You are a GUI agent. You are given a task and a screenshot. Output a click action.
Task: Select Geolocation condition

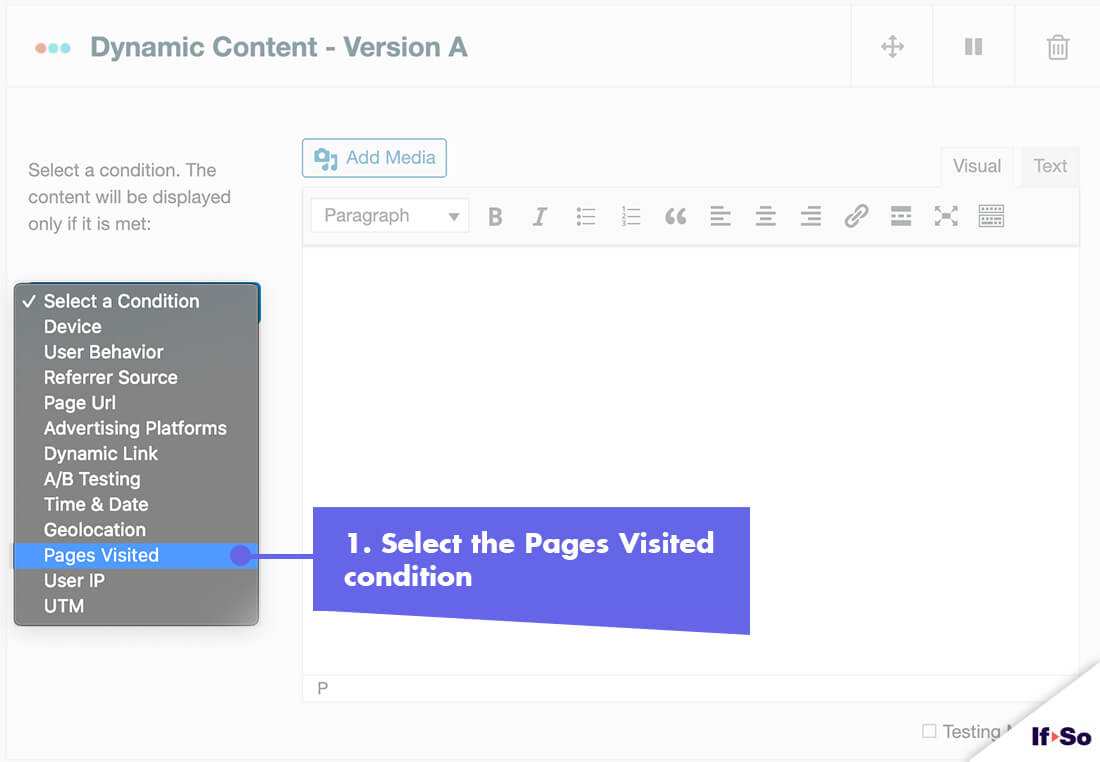click(136, 530)
